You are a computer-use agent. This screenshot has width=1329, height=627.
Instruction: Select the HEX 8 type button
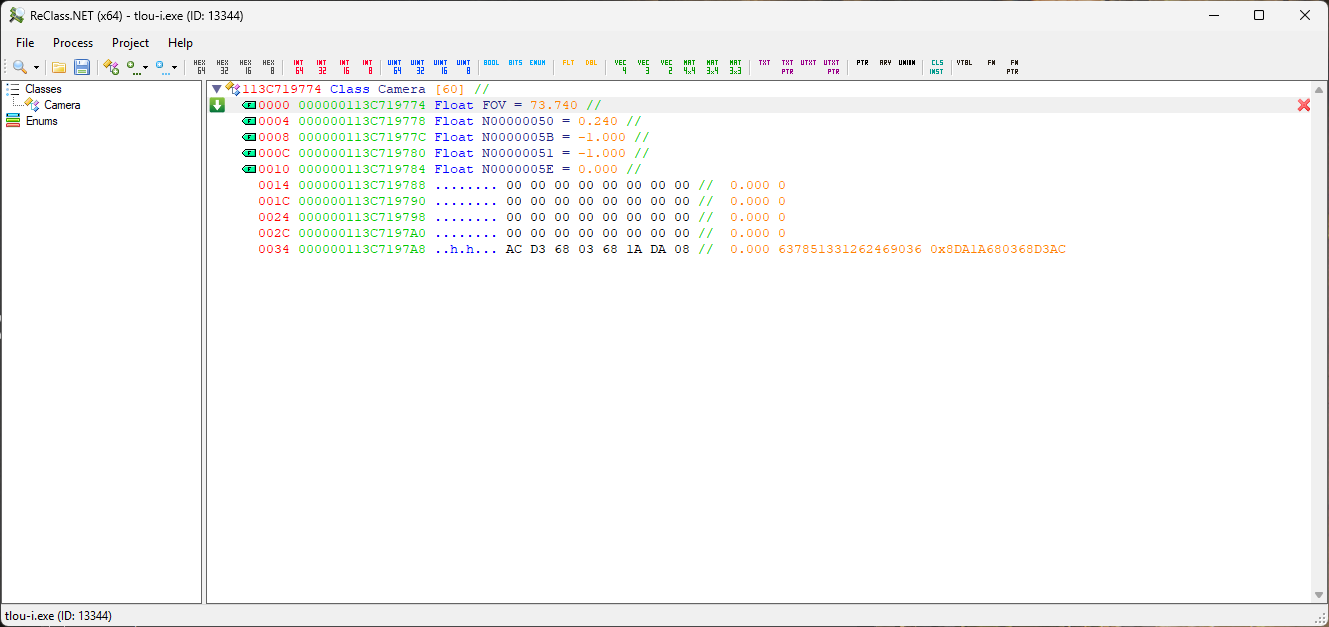pos(269,67)
